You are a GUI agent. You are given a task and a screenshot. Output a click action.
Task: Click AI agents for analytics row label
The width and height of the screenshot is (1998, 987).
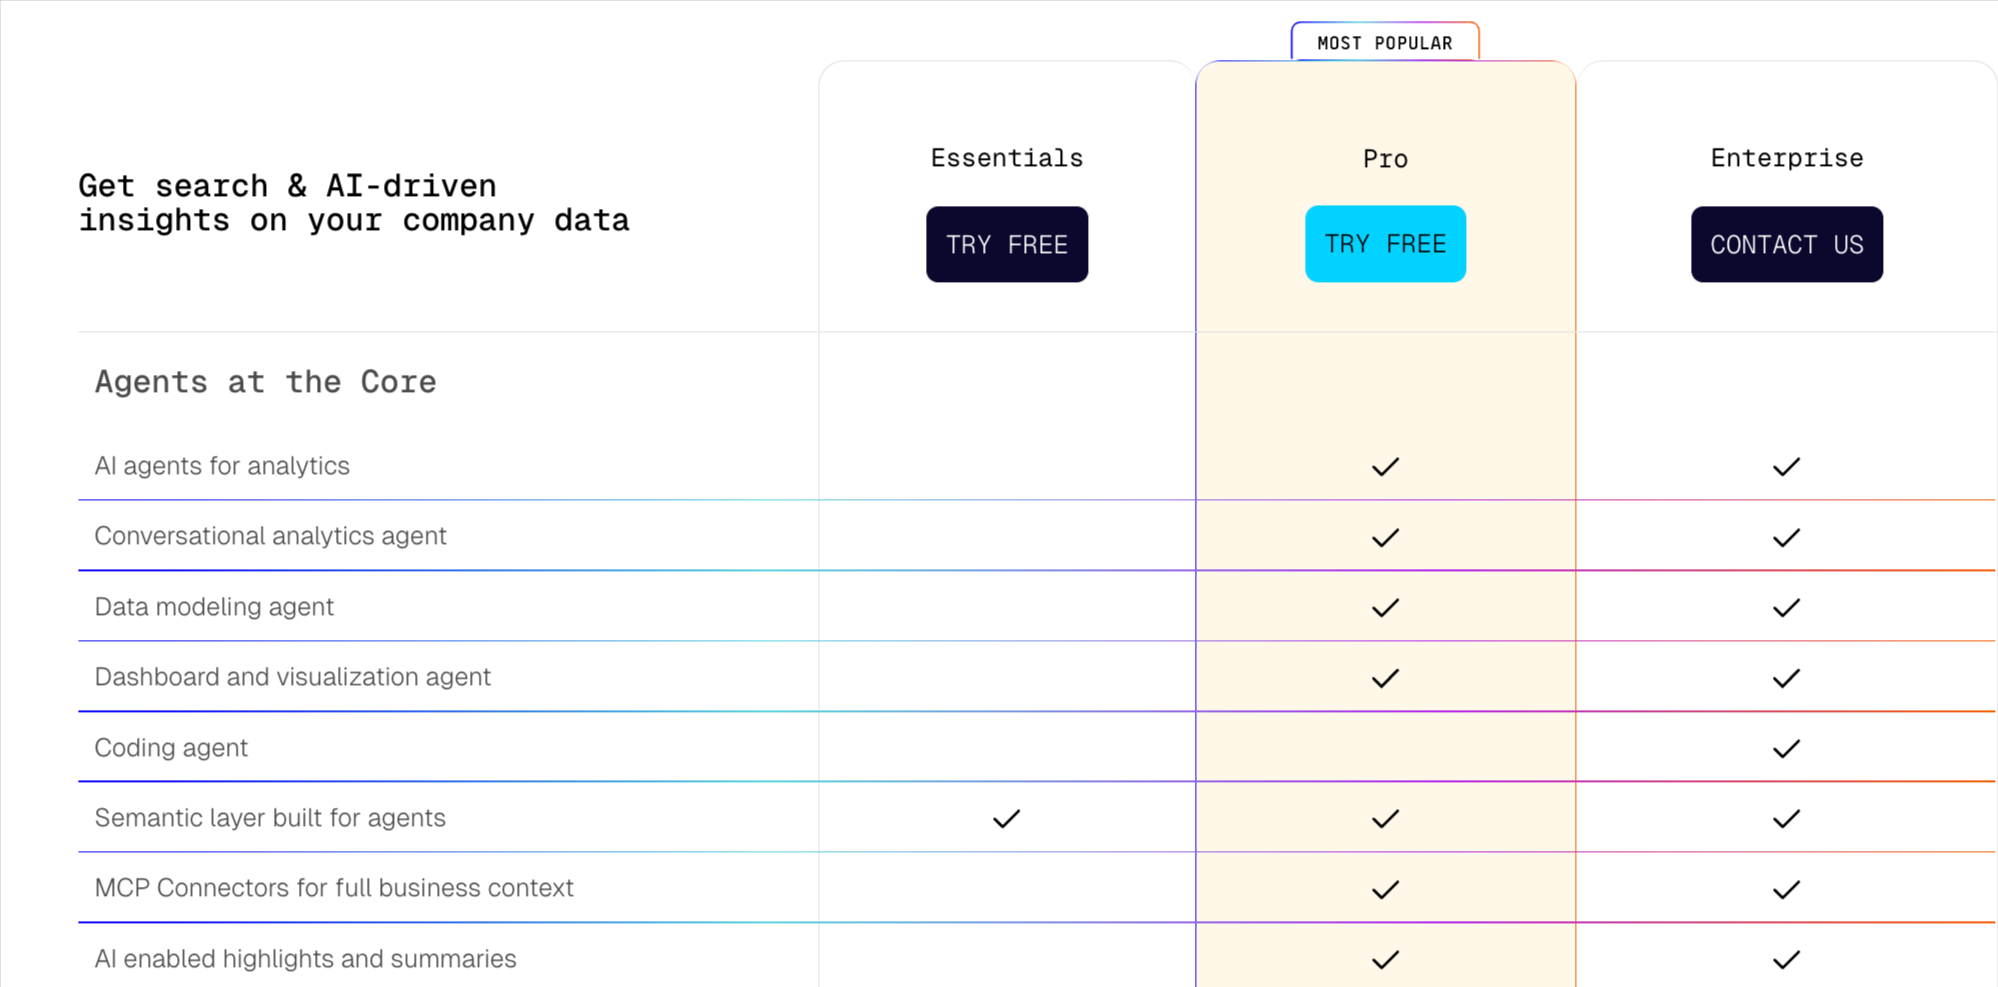[222, 466]
